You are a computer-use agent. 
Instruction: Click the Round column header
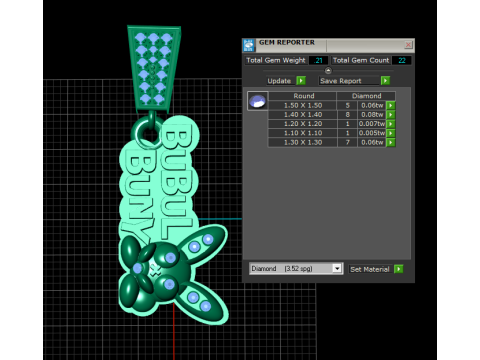303,96
